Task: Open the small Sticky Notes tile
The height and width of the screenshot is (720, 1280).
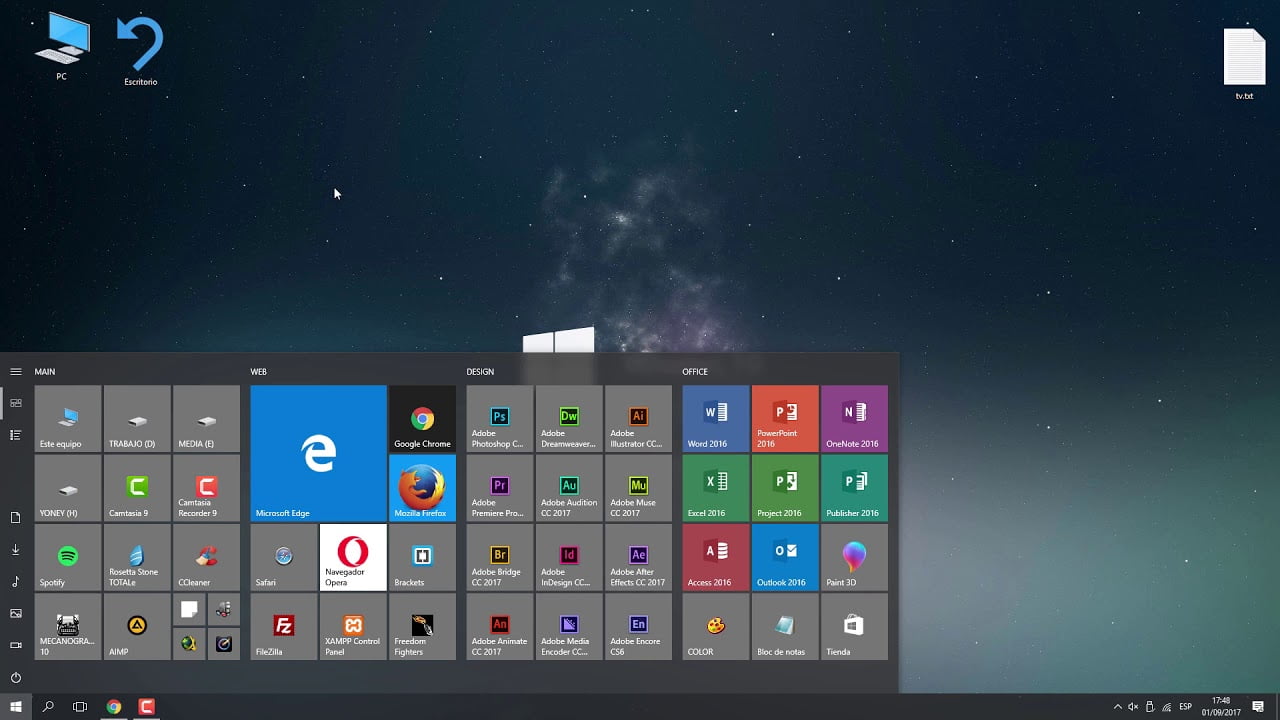Action: (x=189, y=609)
